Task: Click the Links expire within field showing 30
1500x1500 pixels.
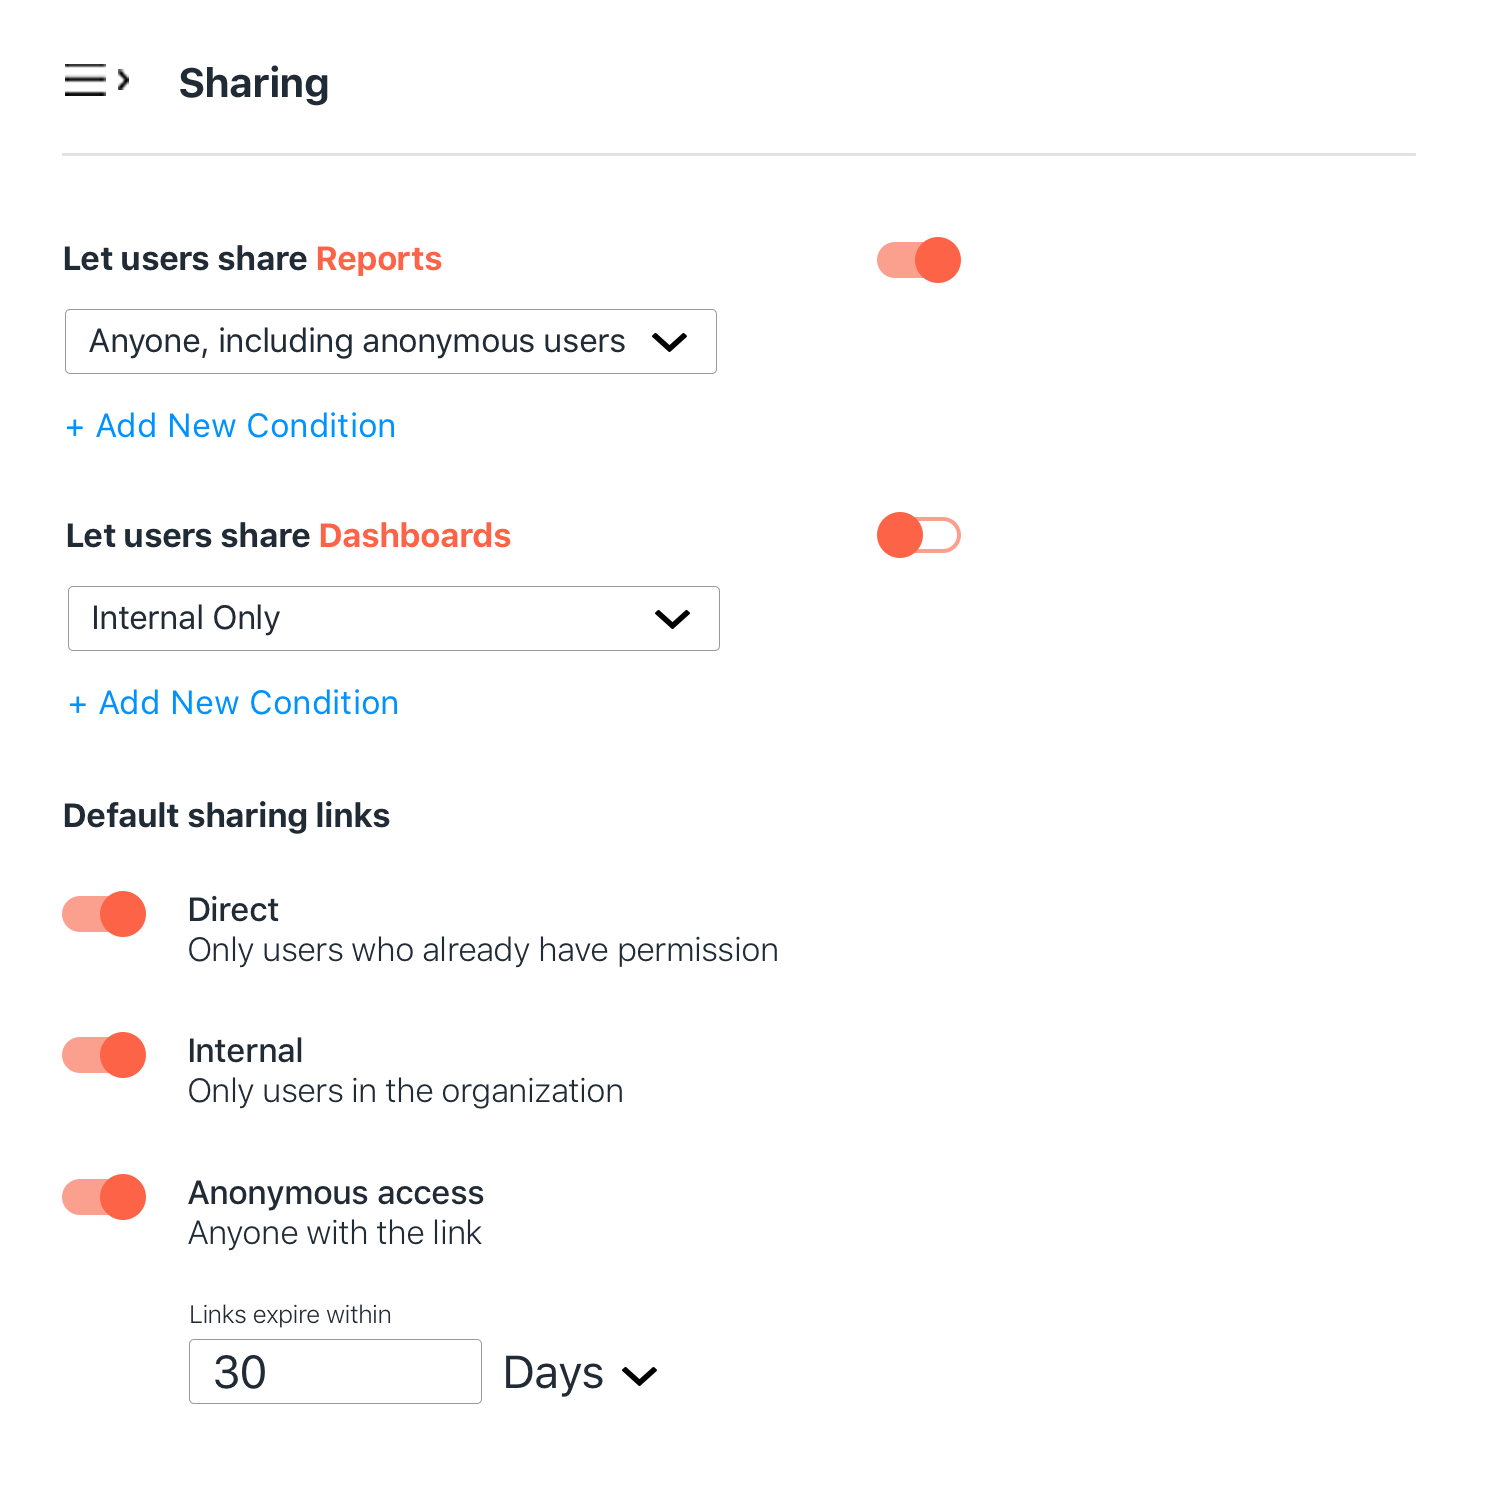Action: pyautogui.click(x=335, y=1372)
